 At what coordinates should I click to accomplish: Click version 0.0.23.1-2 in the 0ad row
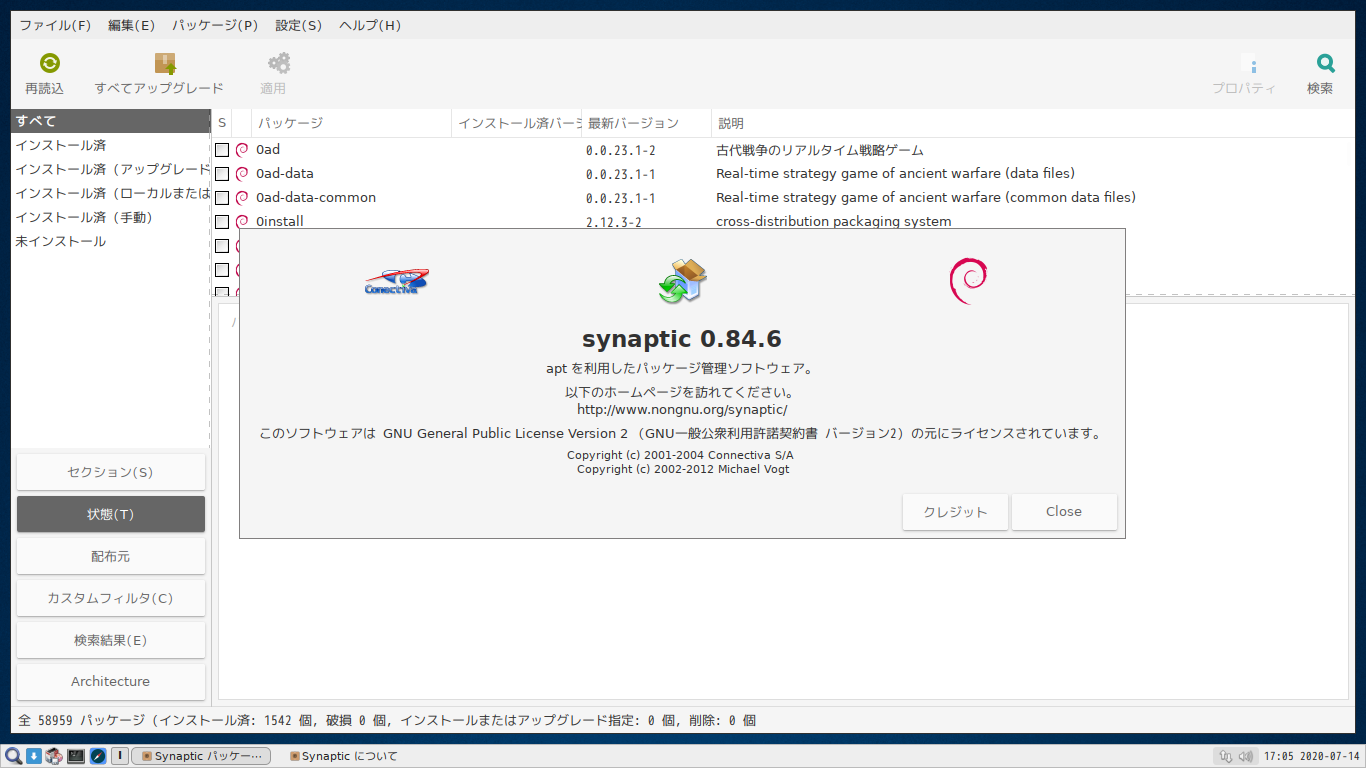(621, 150)
